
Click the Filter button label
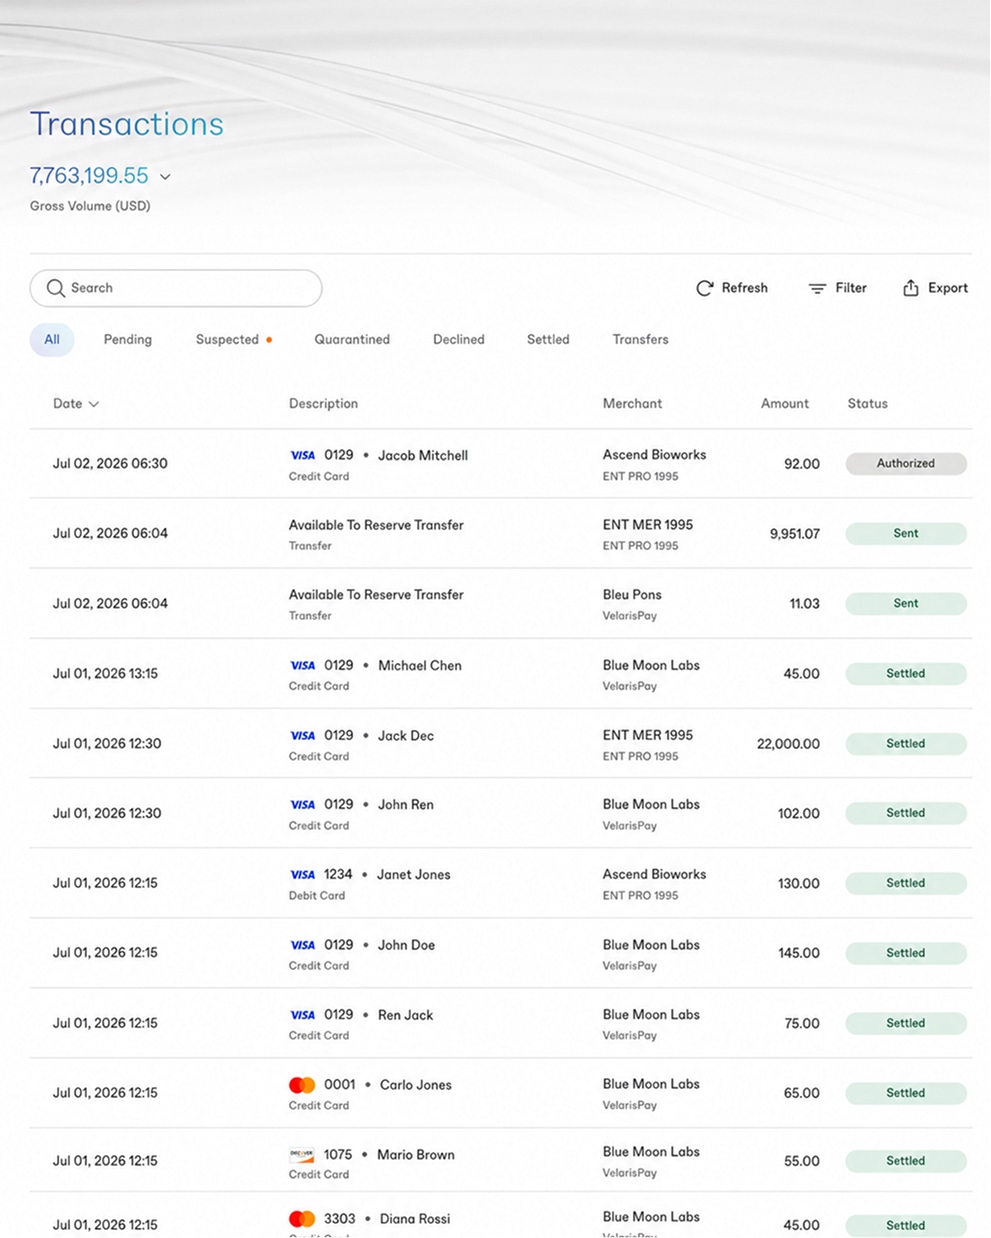coord(851,288)
